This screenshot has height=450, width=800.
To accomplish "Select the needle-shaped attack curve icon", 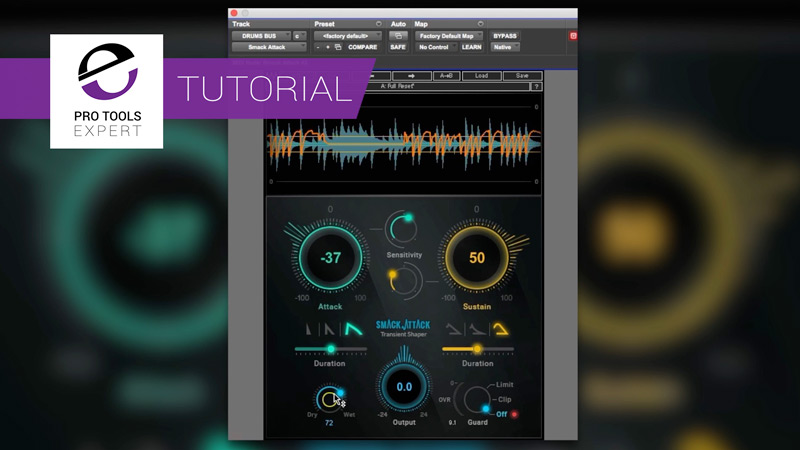I will tap(309, 329).
